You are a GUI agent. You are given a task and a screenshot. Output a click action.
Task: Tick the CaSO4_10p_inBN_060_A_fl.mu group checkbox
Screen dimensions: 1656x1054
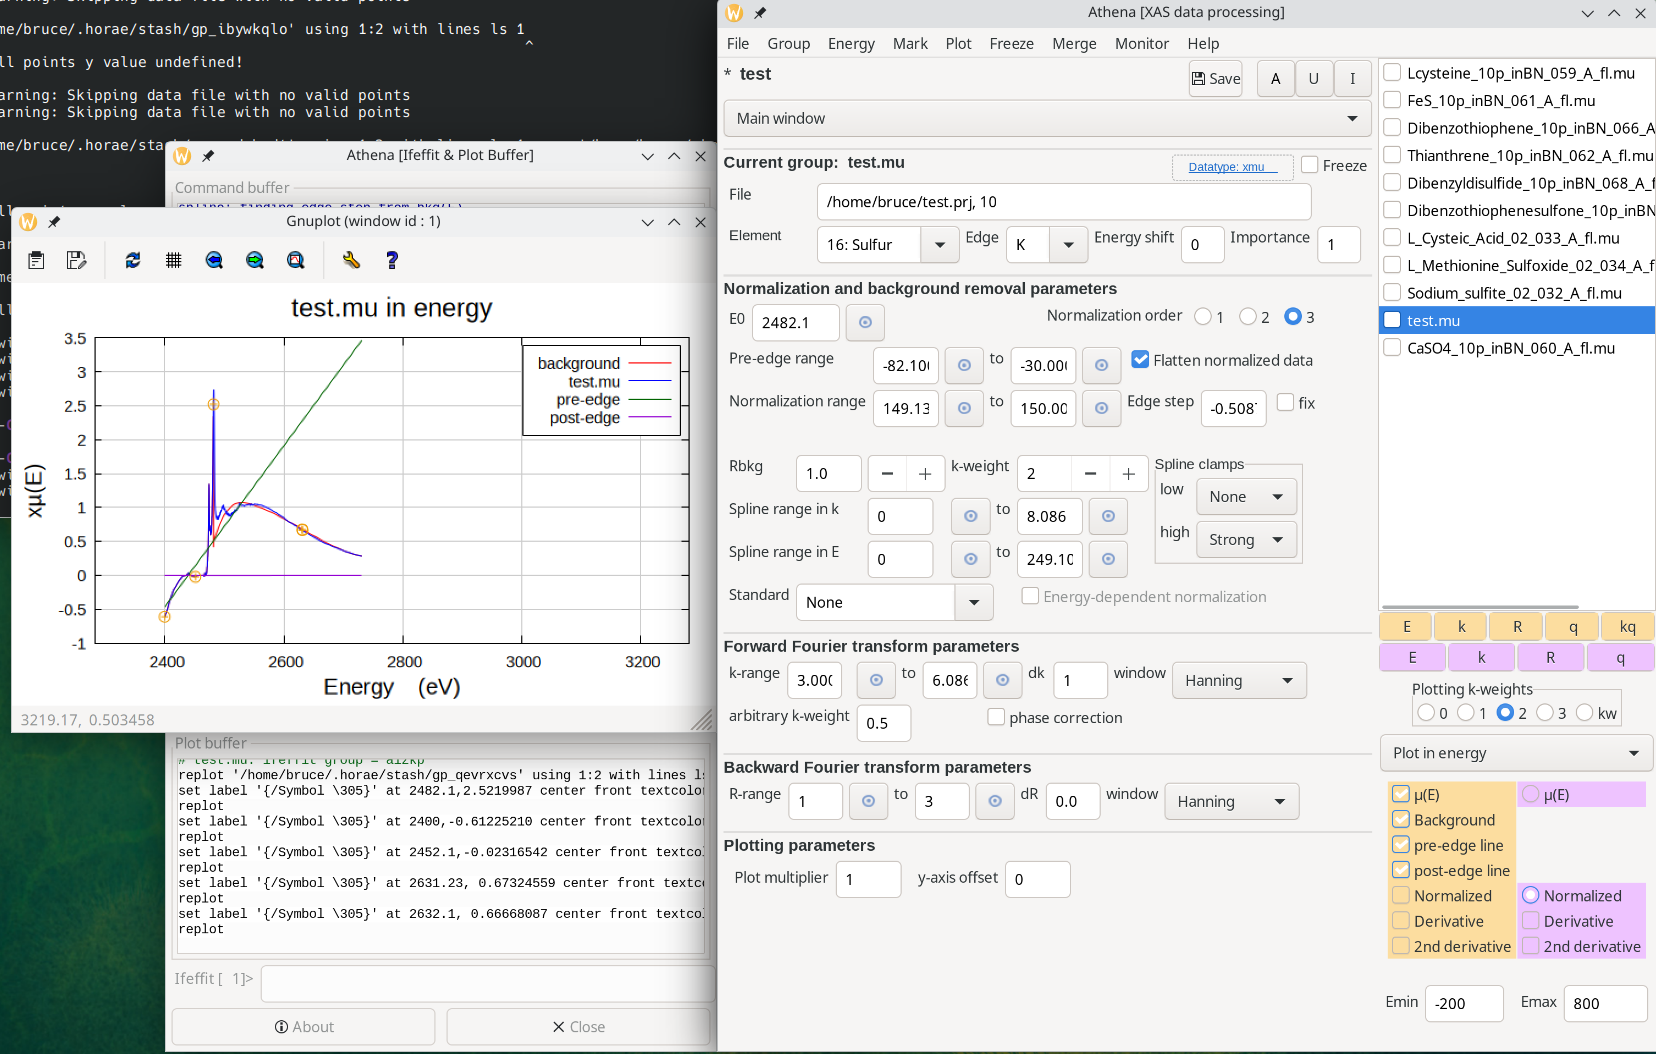1392,348
